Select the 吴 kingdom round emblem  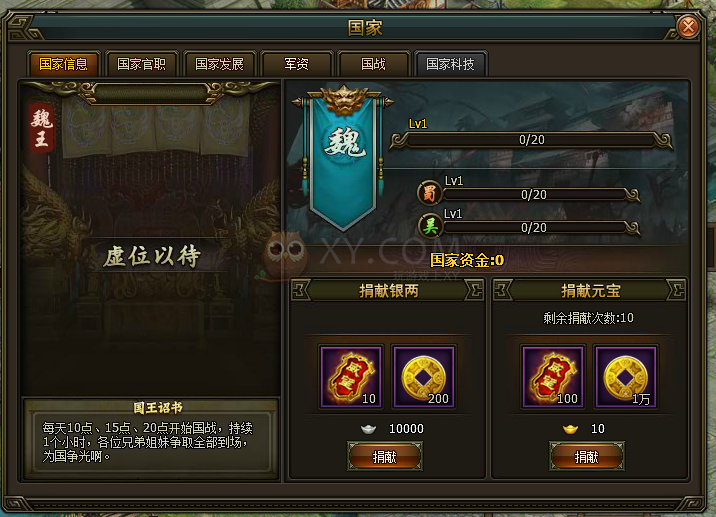pos(430,226)
